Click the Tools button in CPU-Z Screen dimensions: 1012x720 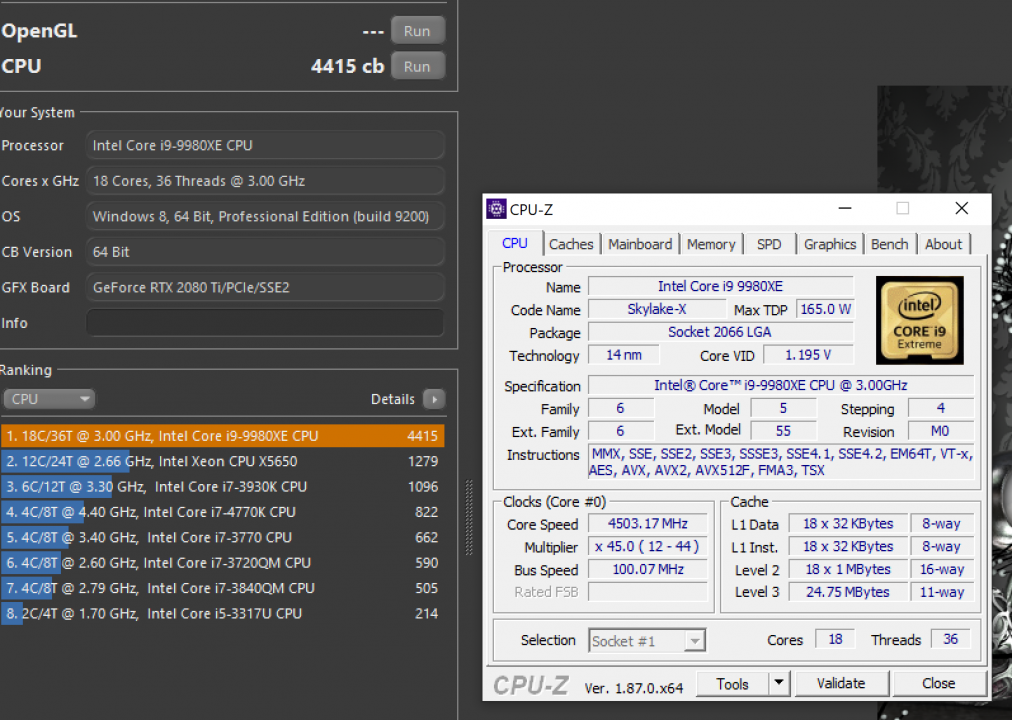(x=732, y=684)
